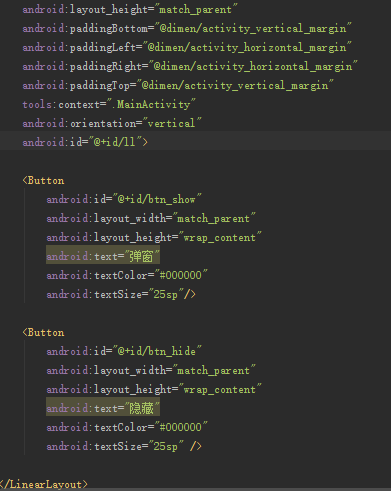
Task: Click textColor="#000000" of the btn_show Button
Action: [x=127, y=275]
